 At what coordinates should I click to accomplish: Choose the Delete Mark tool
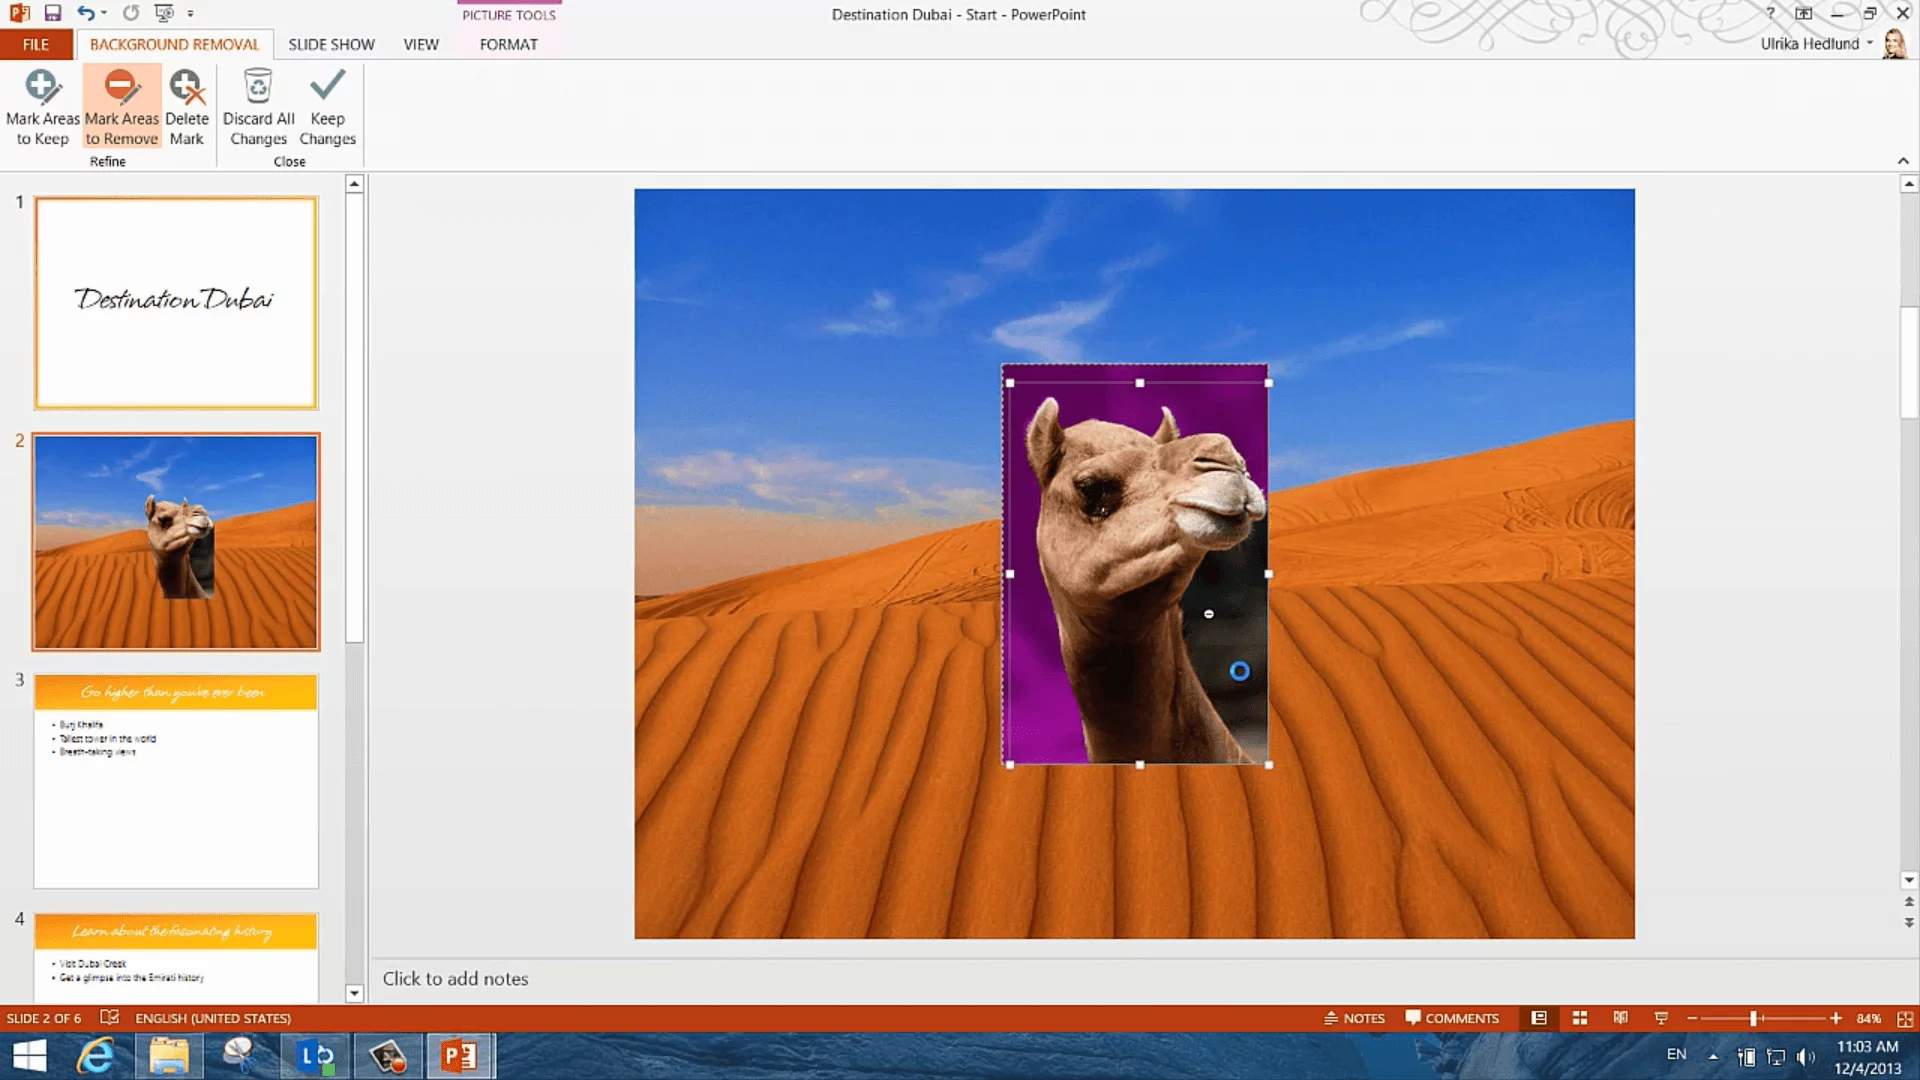(187, 107)
